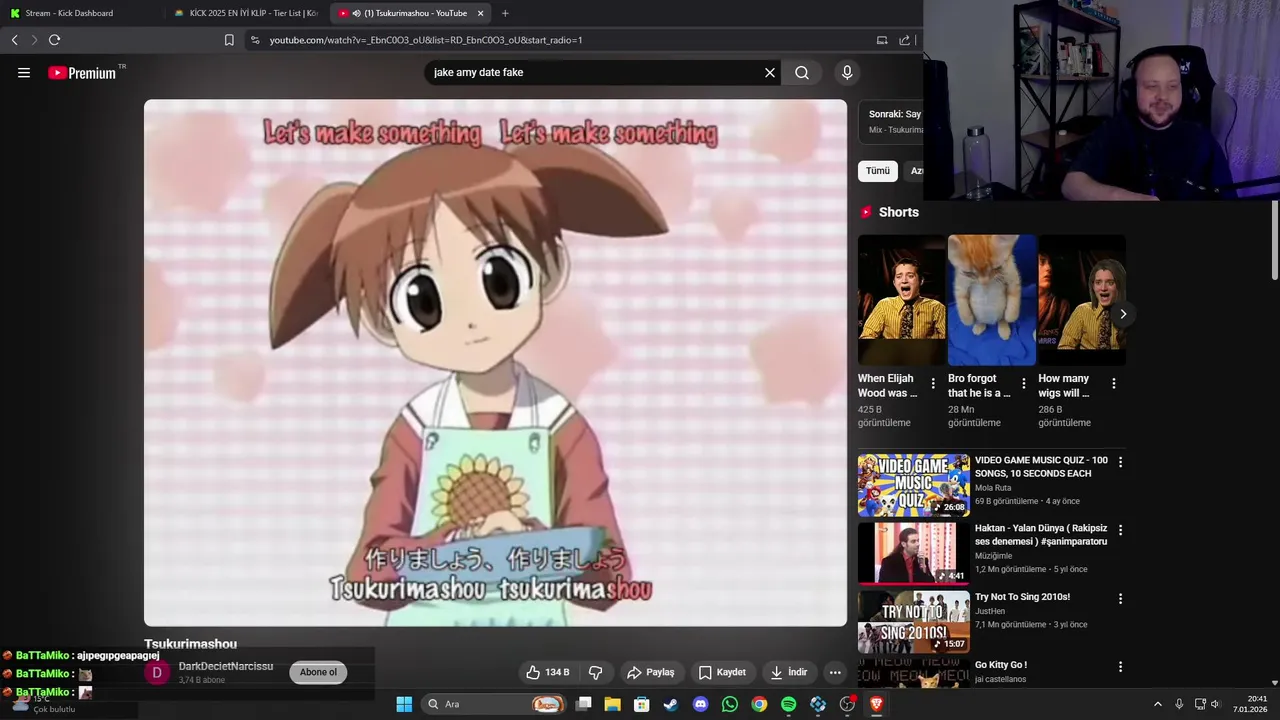Close the Tsukurimashou YouTube tab

(480, 13)
